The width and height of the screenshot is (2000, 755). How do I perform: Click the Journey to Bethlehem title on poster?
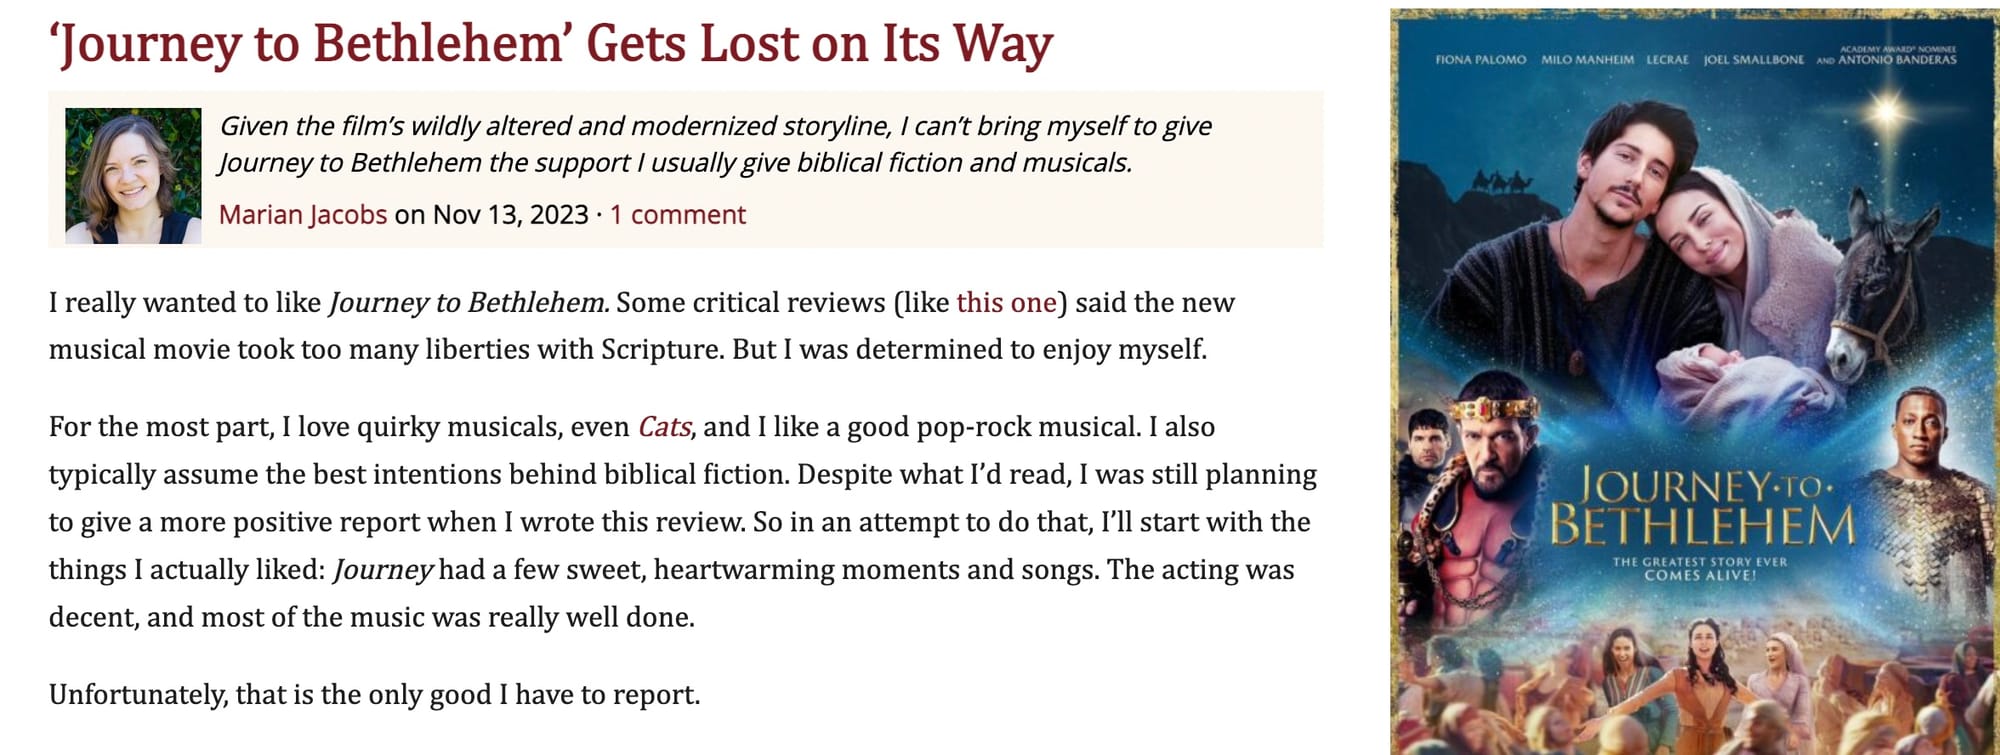1703,507
